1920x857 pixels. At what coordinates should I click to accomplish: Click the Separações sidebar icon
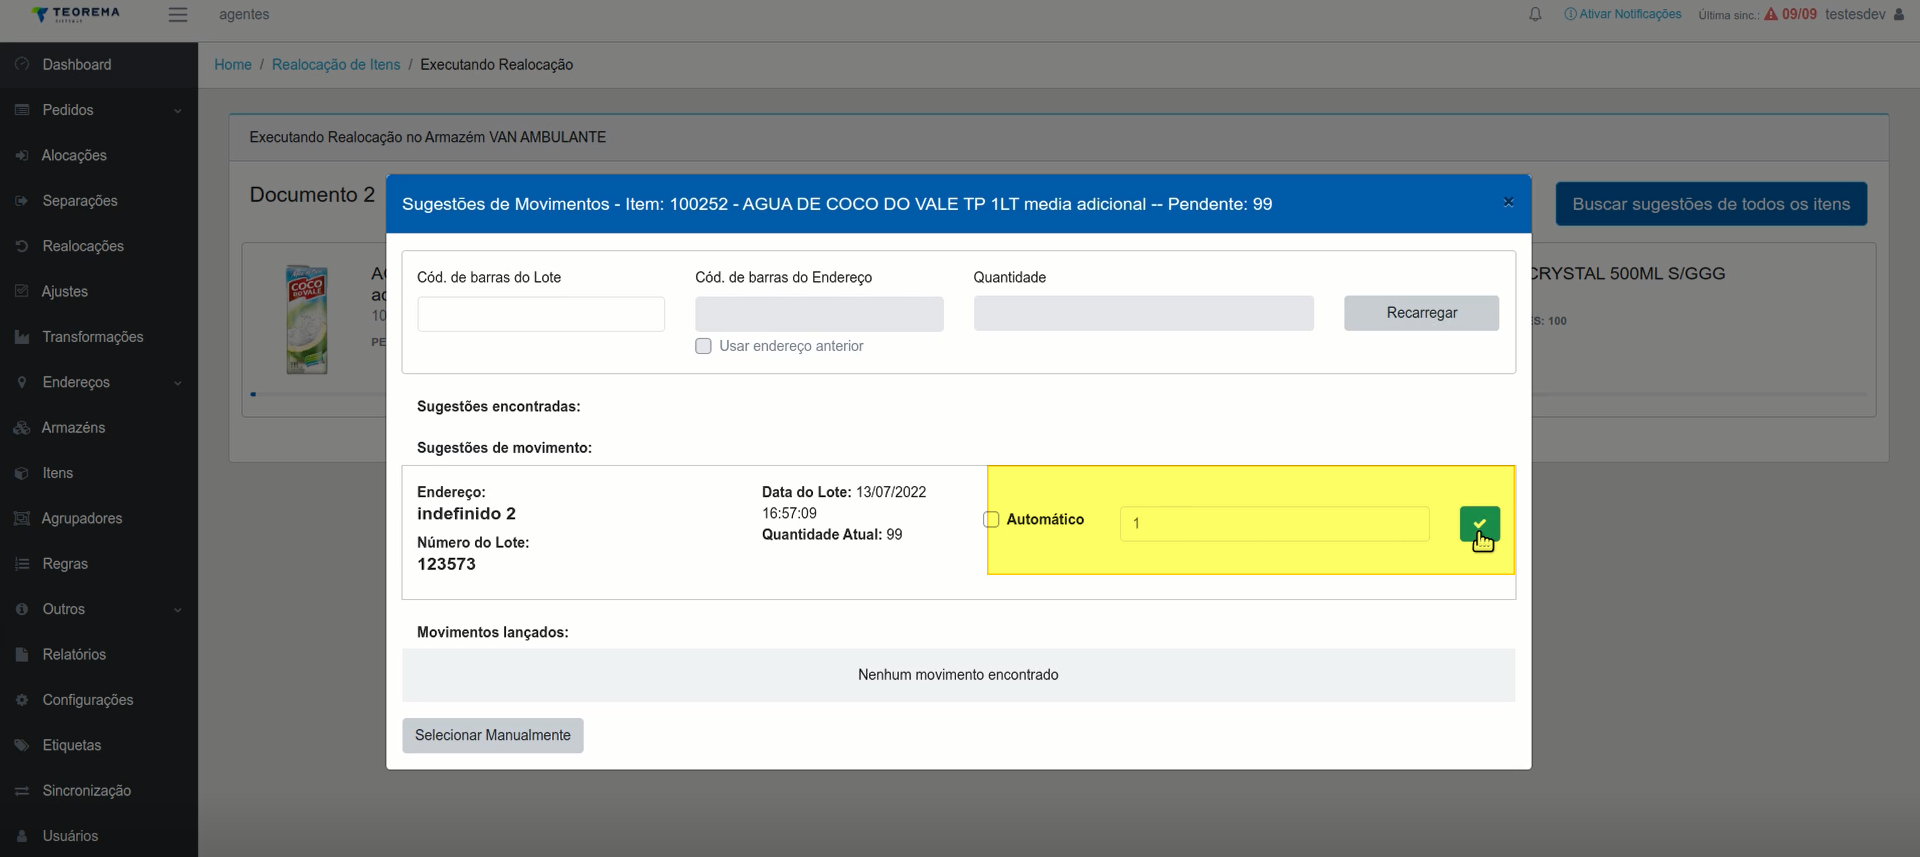tap(22, 201)
